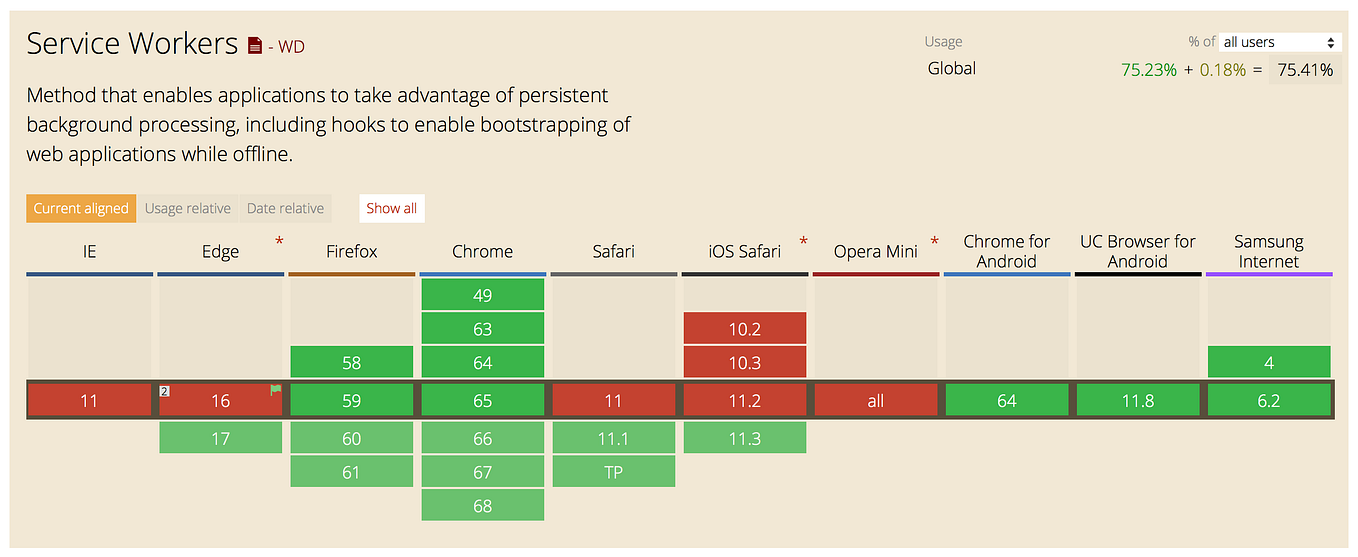The width and height of the screenshot is (1358, 557).
Task: Click the Opera Mini all cell
Action: pos(875,400)
